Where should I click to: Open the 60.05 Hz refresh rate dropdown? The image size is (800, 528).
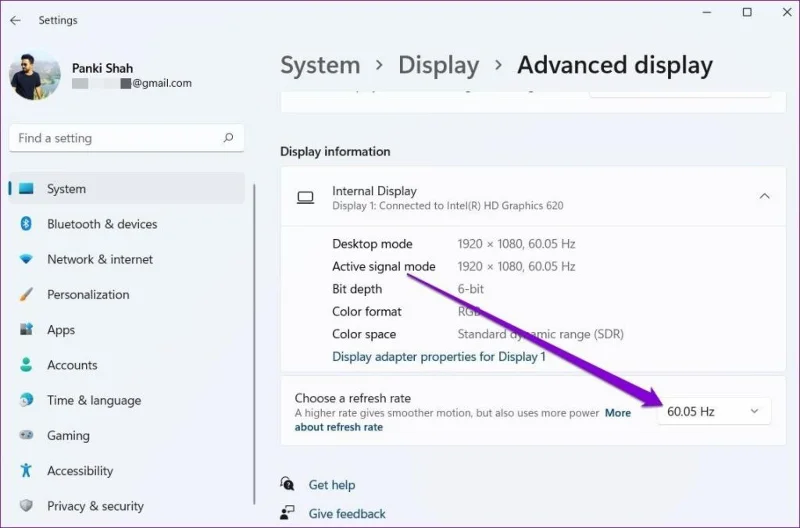(x=714, y=411)
